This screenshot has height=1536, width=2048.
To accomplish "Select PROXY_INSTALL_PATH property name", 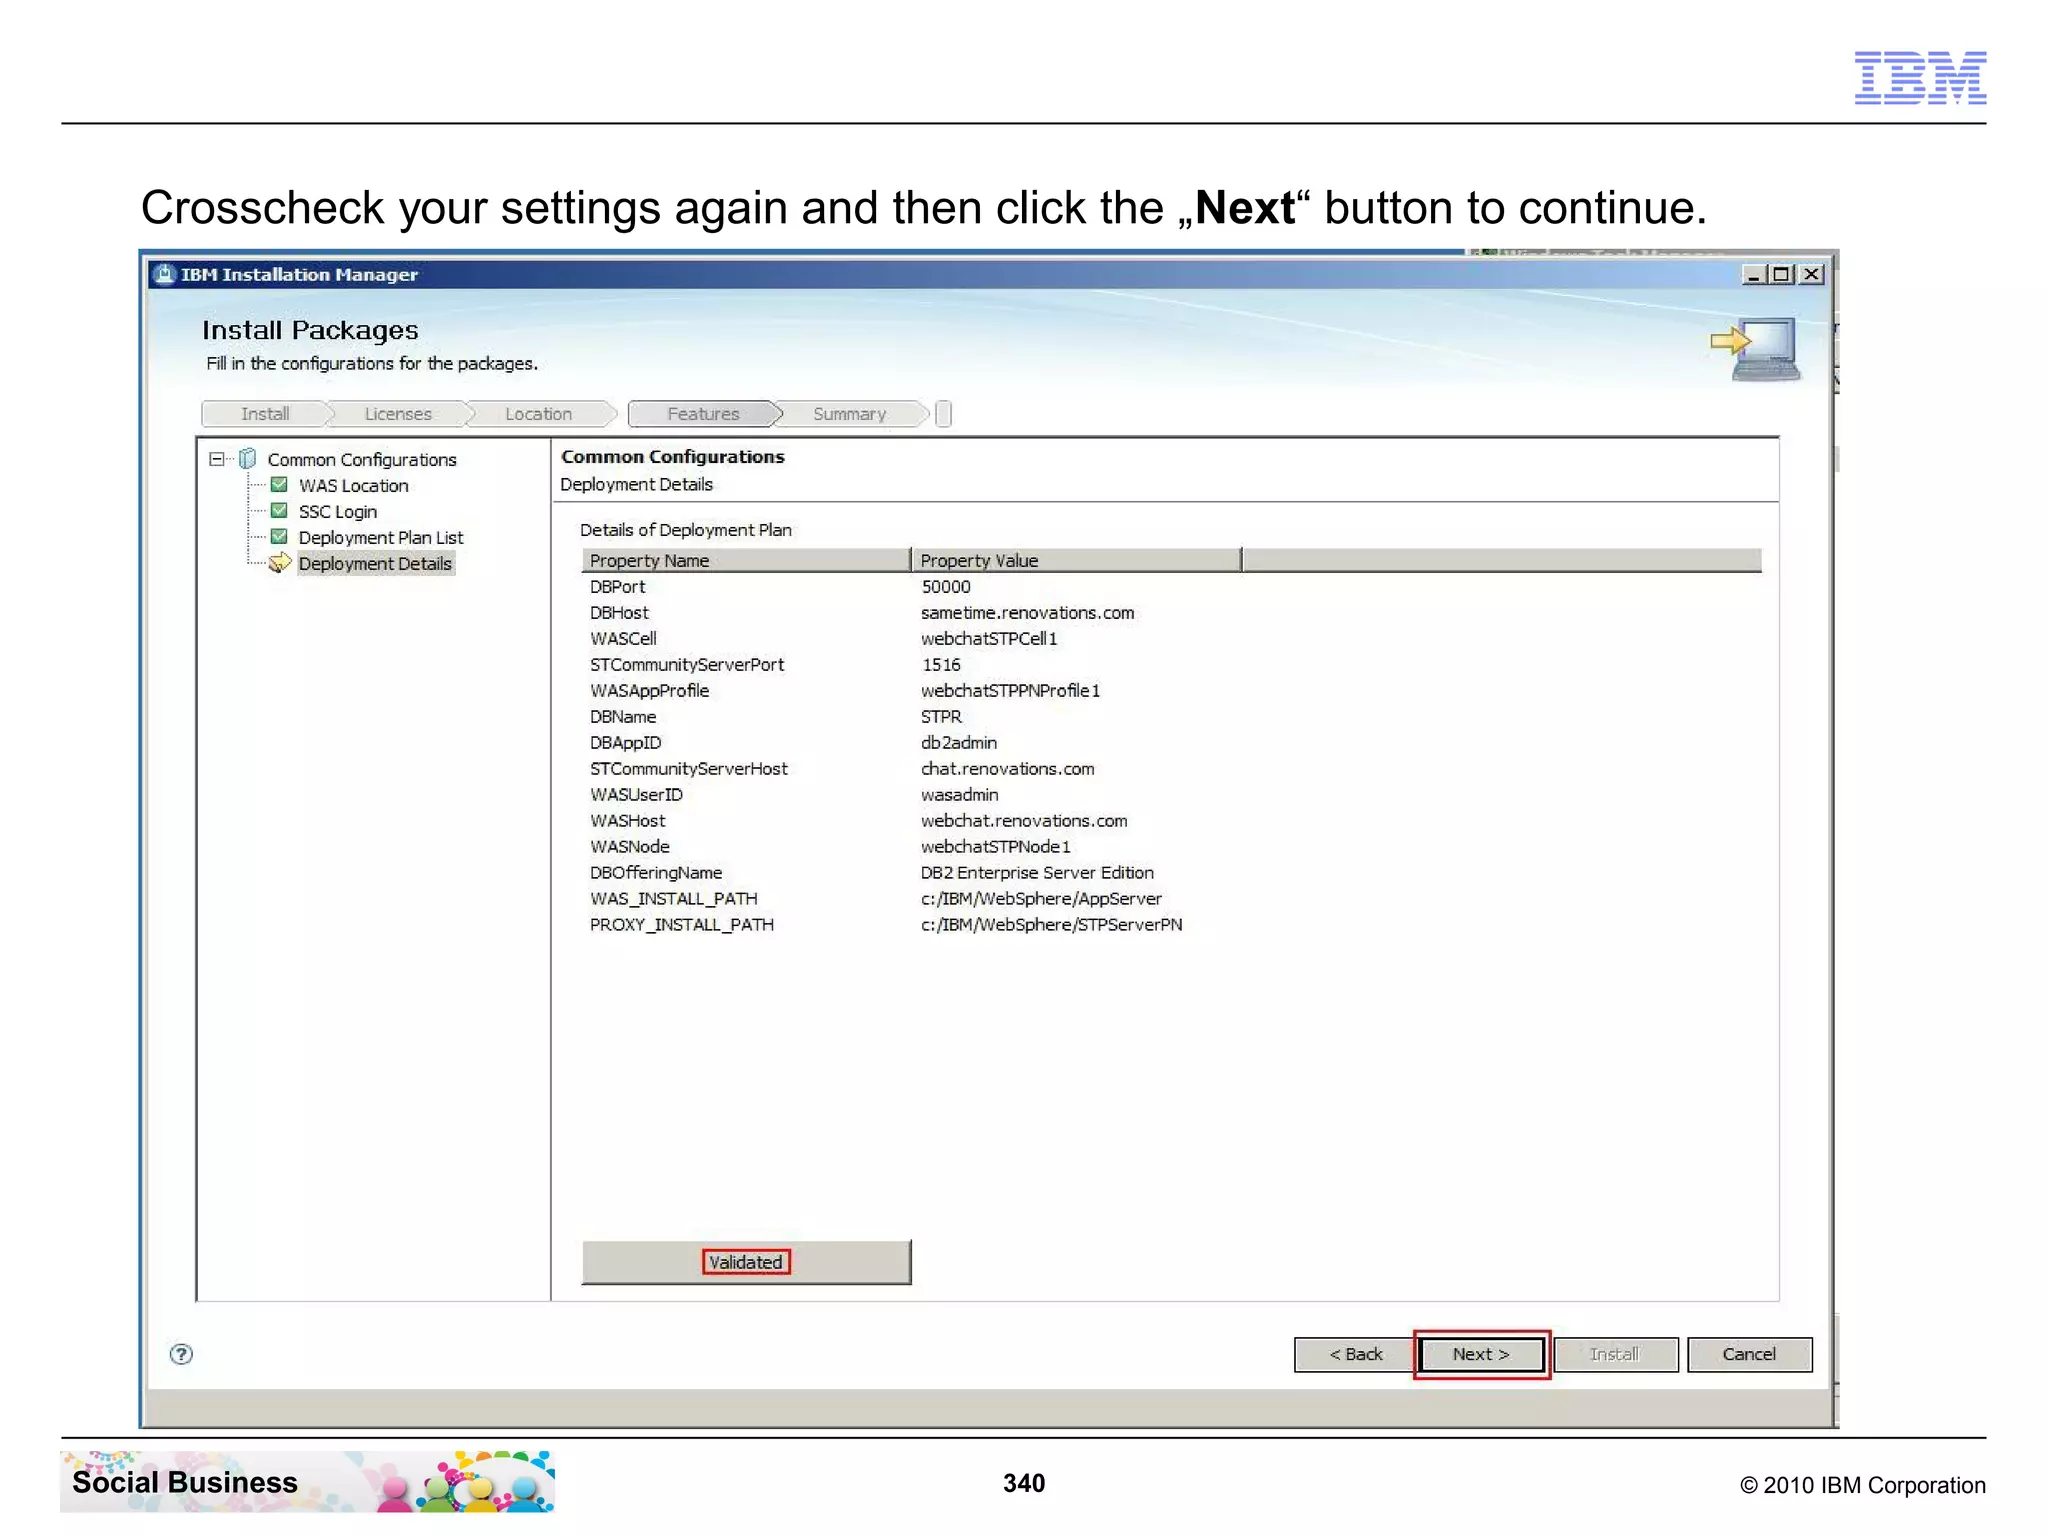I will tap(682, 925).
